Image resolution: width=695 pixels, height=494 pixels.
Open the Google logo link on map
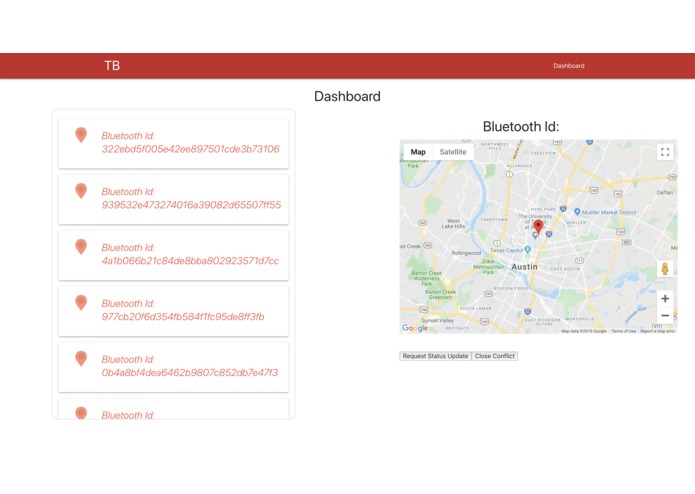(x=415, y=328)
